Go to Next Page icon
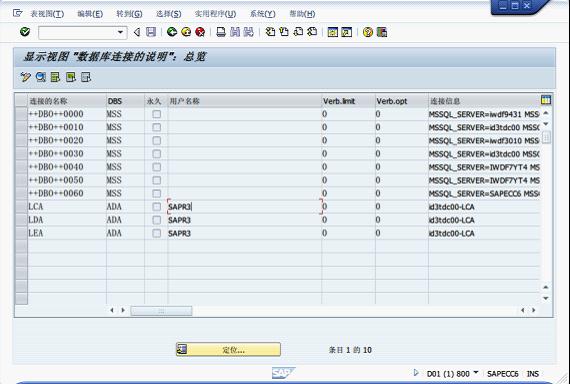 point(298,32)
